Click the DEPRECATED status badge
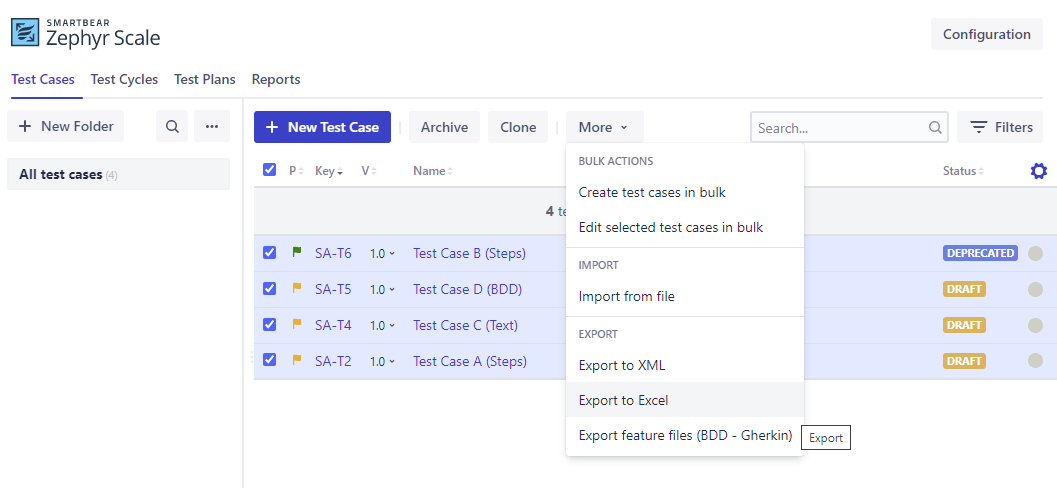 [x=980, y=253]
